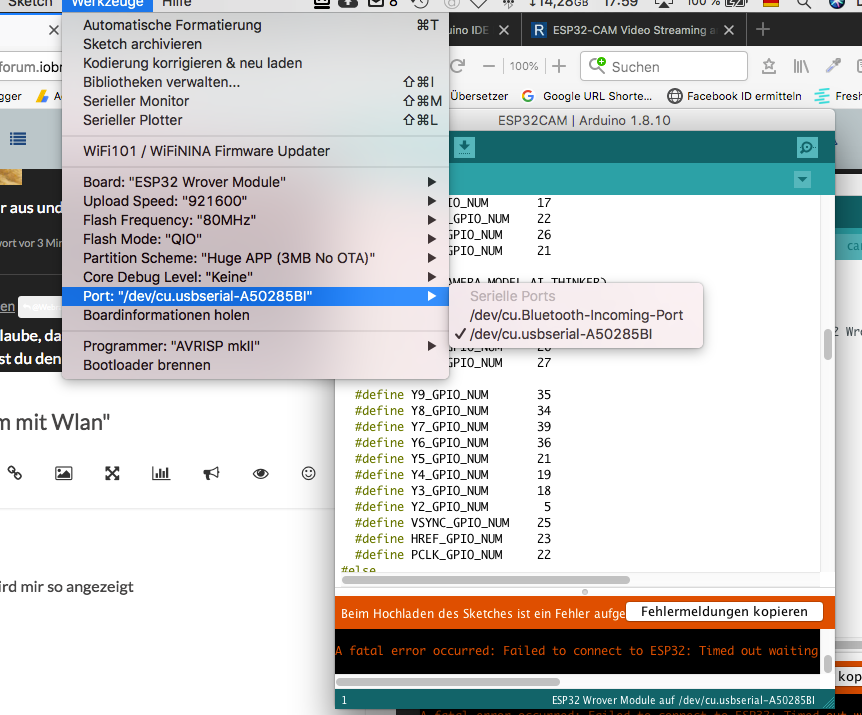Screen dimensions: 862x715
Task: Click Fehlermeldungen kopieren button
Action: point(724,611)
